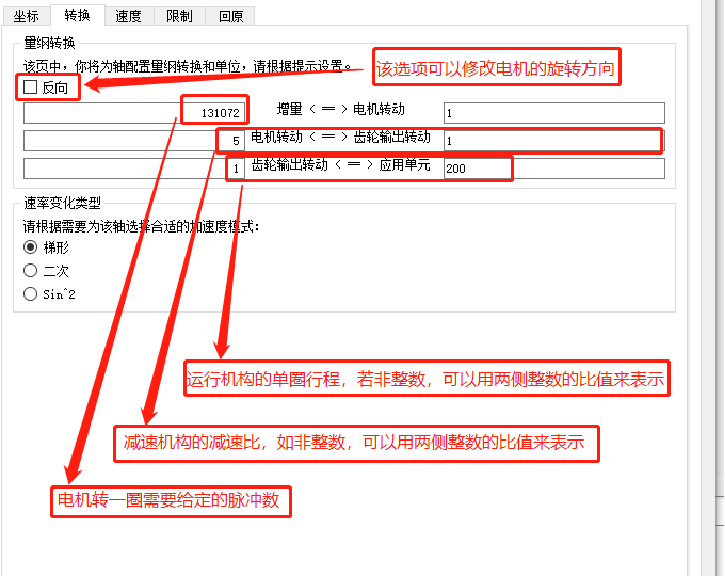Click the field left of 齿轮输出转动<=>应用单元
725x576 pixels.
[x=134, y=169]
